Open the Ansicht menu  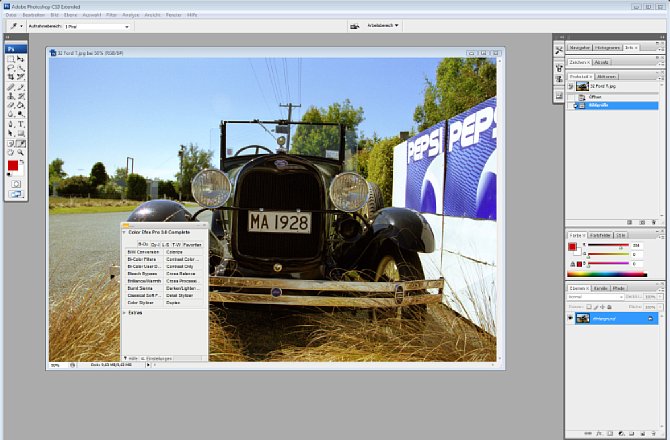click(152, 15)
